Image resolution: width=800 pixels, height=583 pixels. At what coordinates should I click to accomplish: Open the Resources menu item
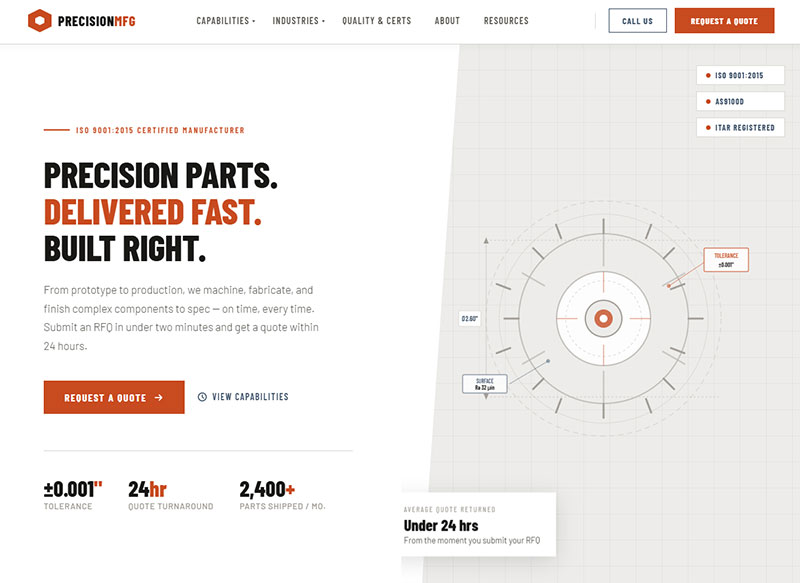click(x=506, y=21)
